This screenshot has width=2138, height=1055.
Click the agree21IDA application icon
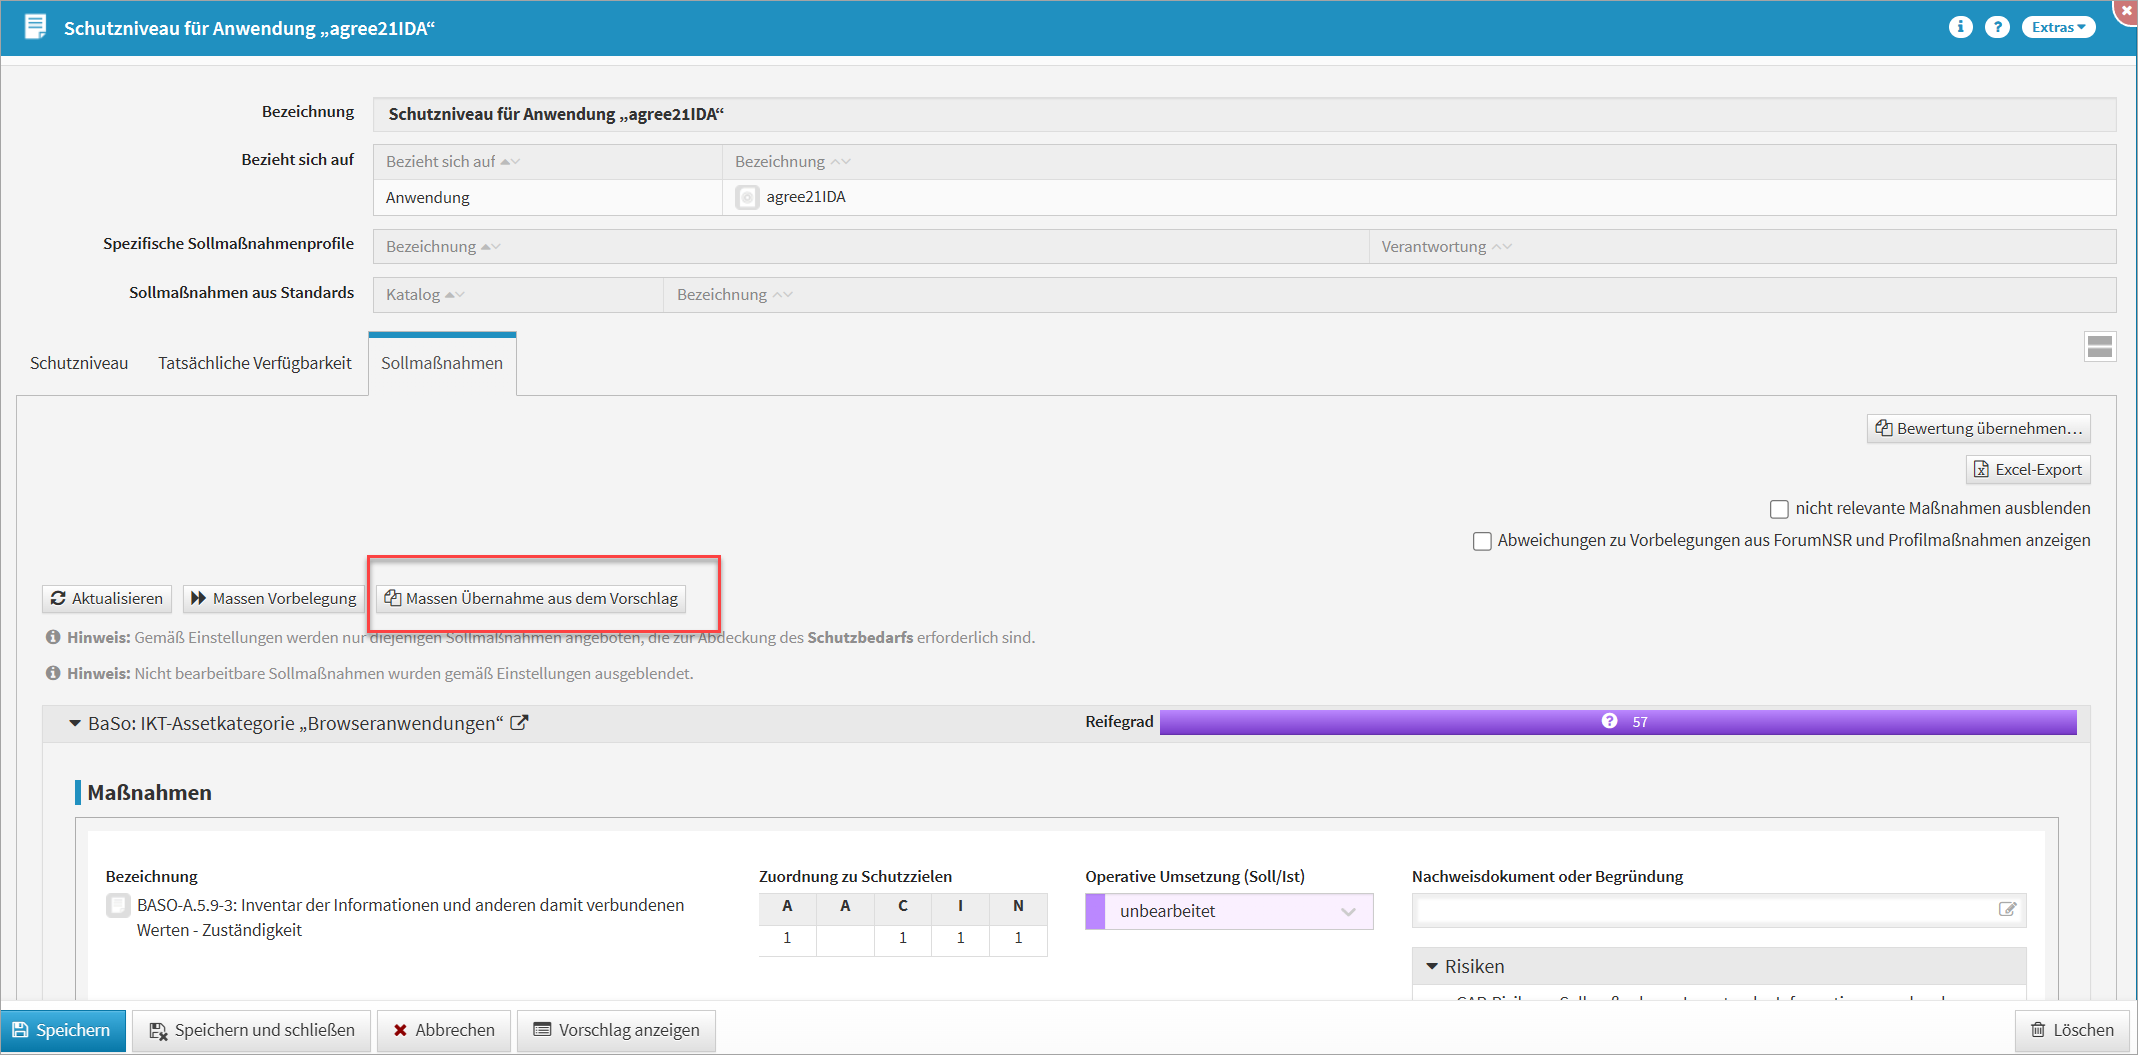click(x=747, y=197)
